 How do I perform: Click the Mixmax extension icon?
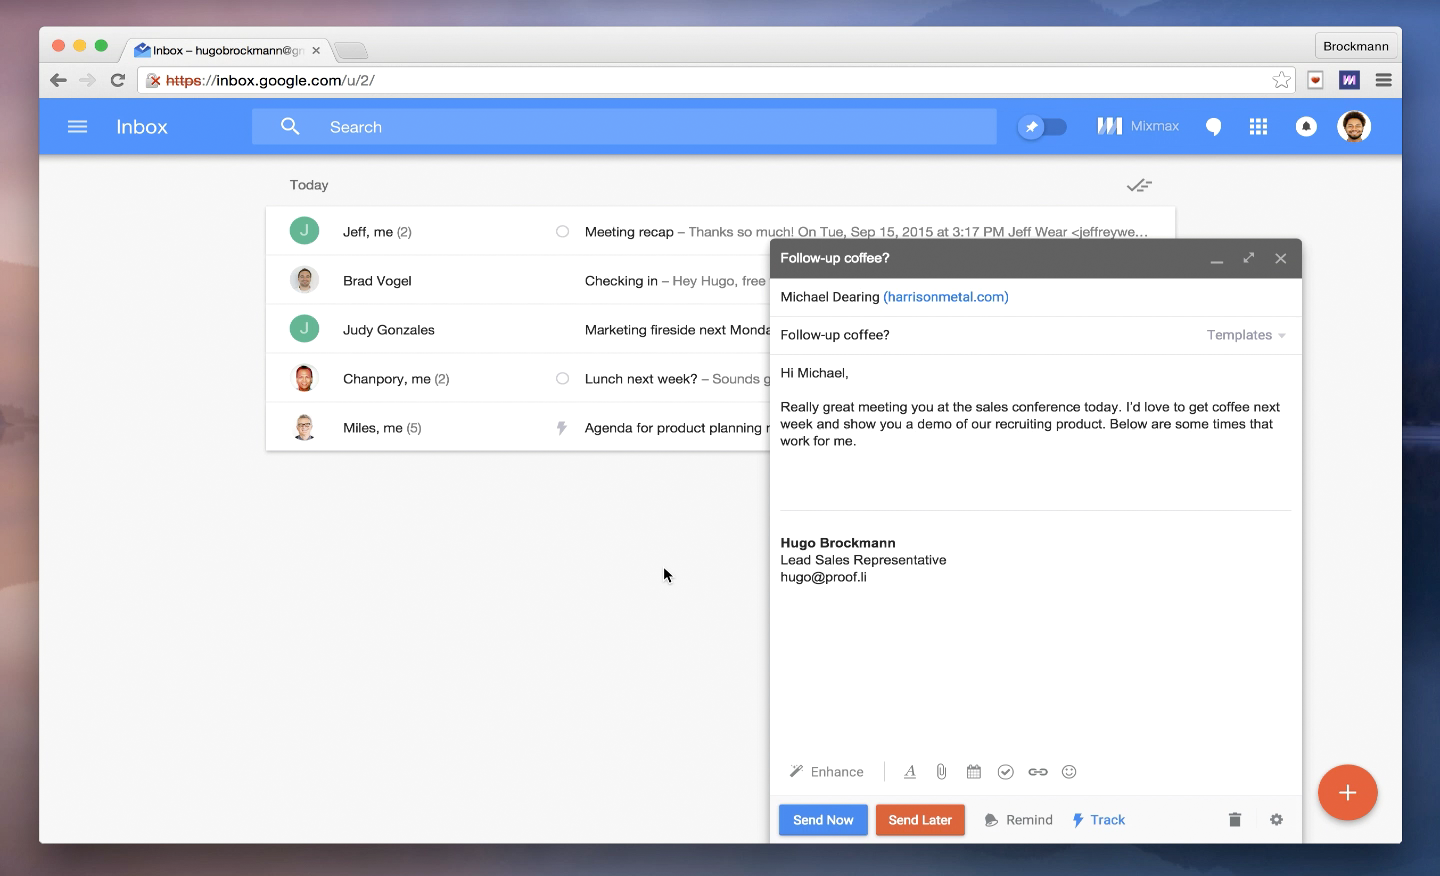pos(1349,80)
